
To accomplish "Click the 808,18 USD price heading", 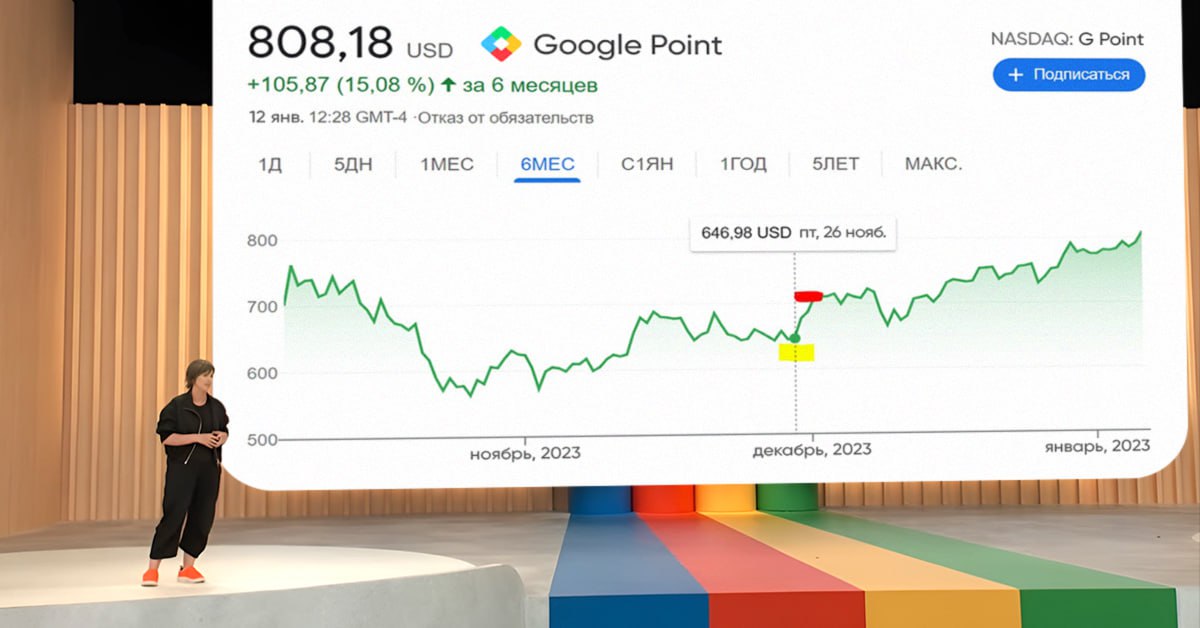I will click(350, 43).
